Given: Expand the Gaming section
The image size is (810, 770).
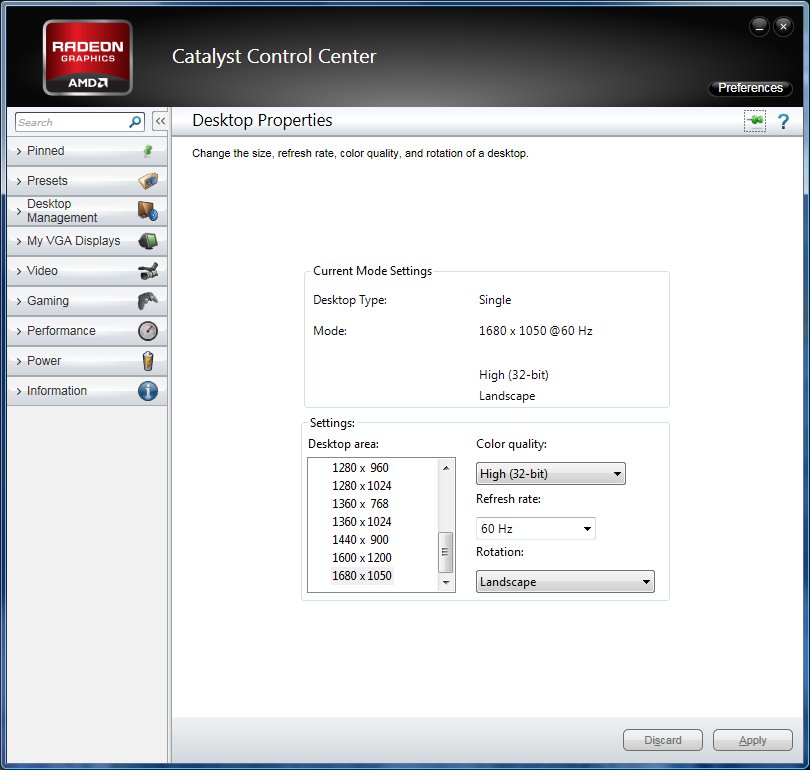Looking at the screenshot, I should pos(87,301).
